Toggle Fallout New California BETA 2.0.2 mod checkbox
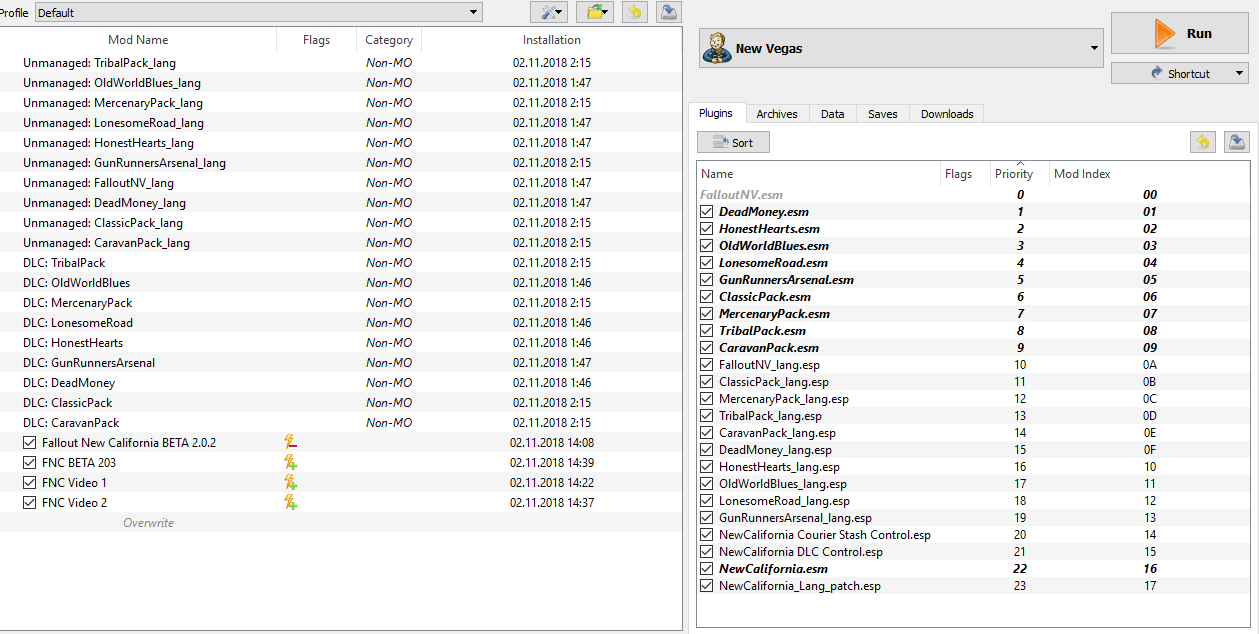 point(29,442)
